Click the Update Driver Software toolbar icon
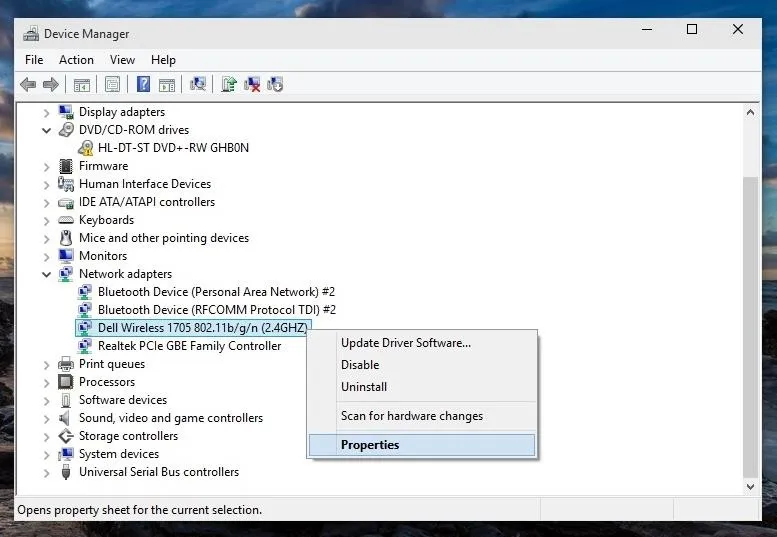 (229, 84)
